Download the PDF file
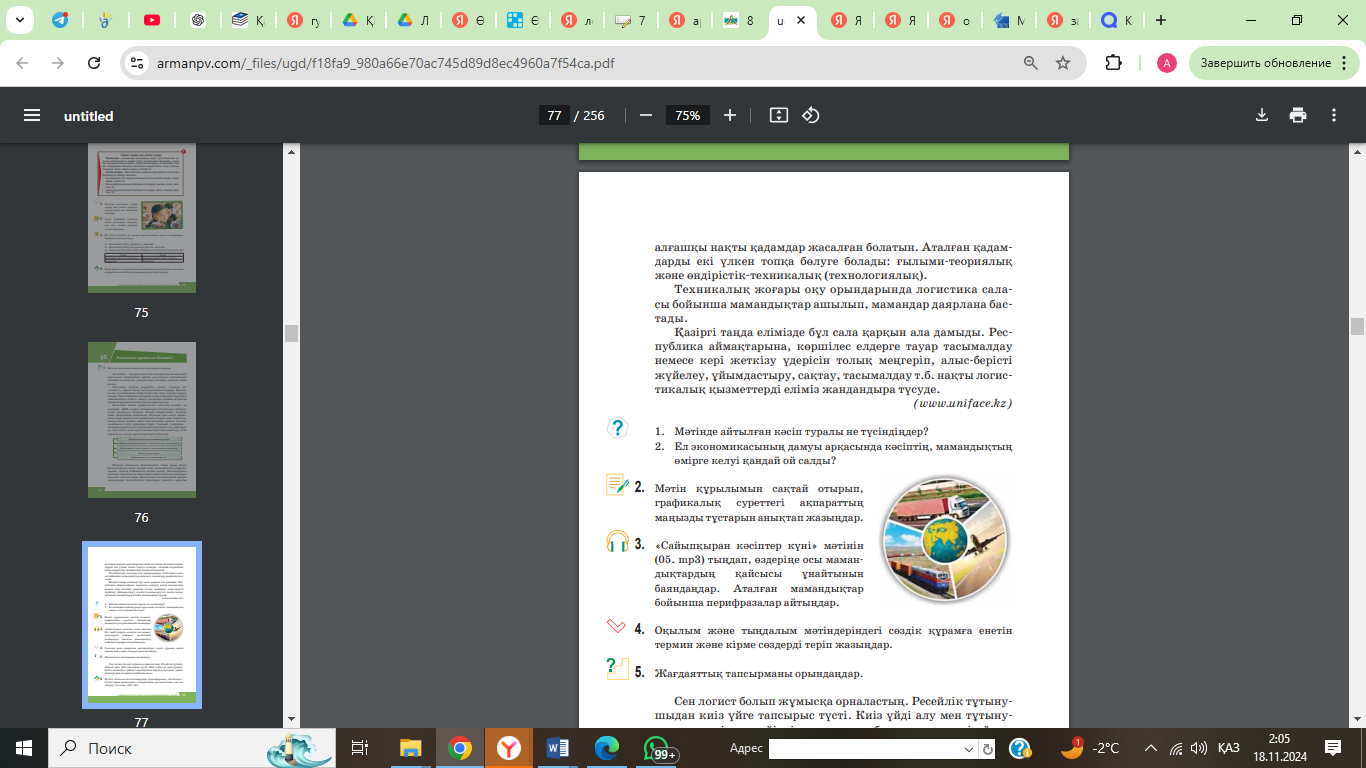This screenshot has height=768, width=1366. tap(1262, 115)
